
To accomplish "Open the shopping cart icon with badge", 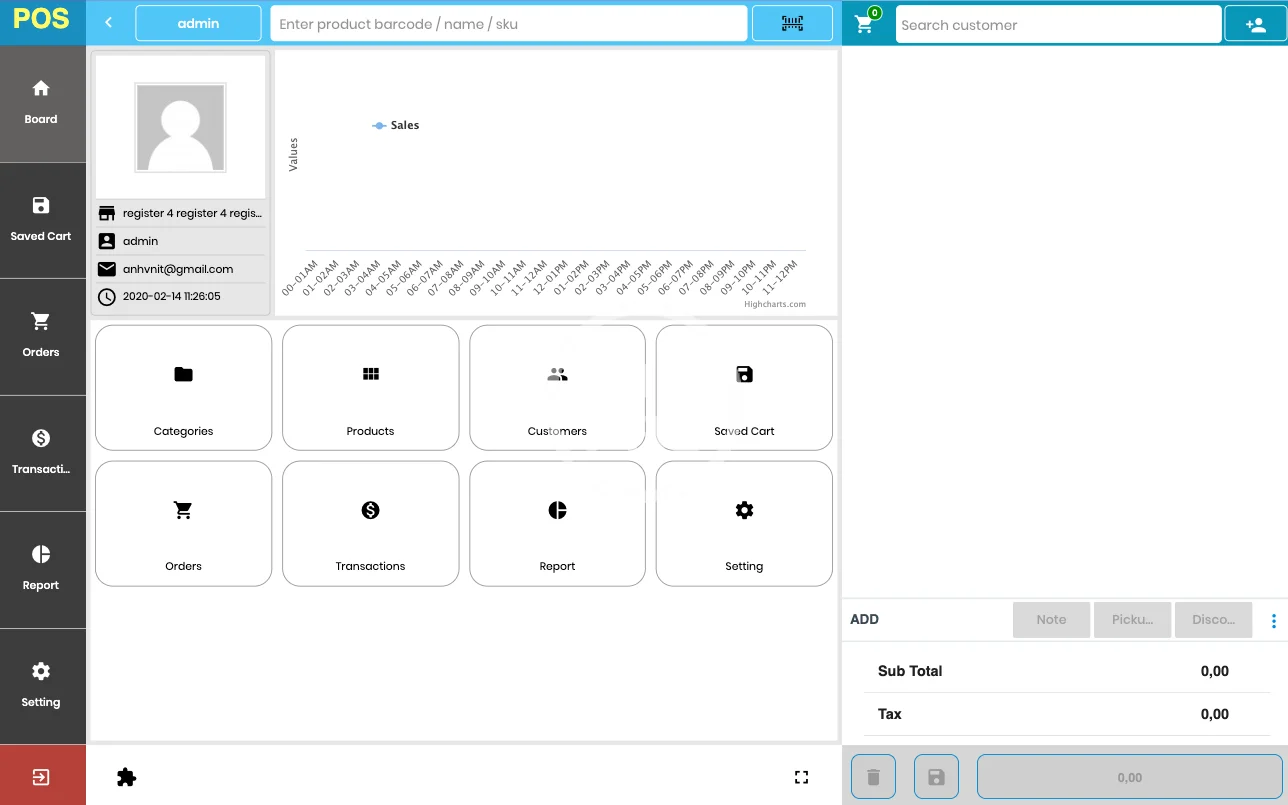I will tap(865, 24).
